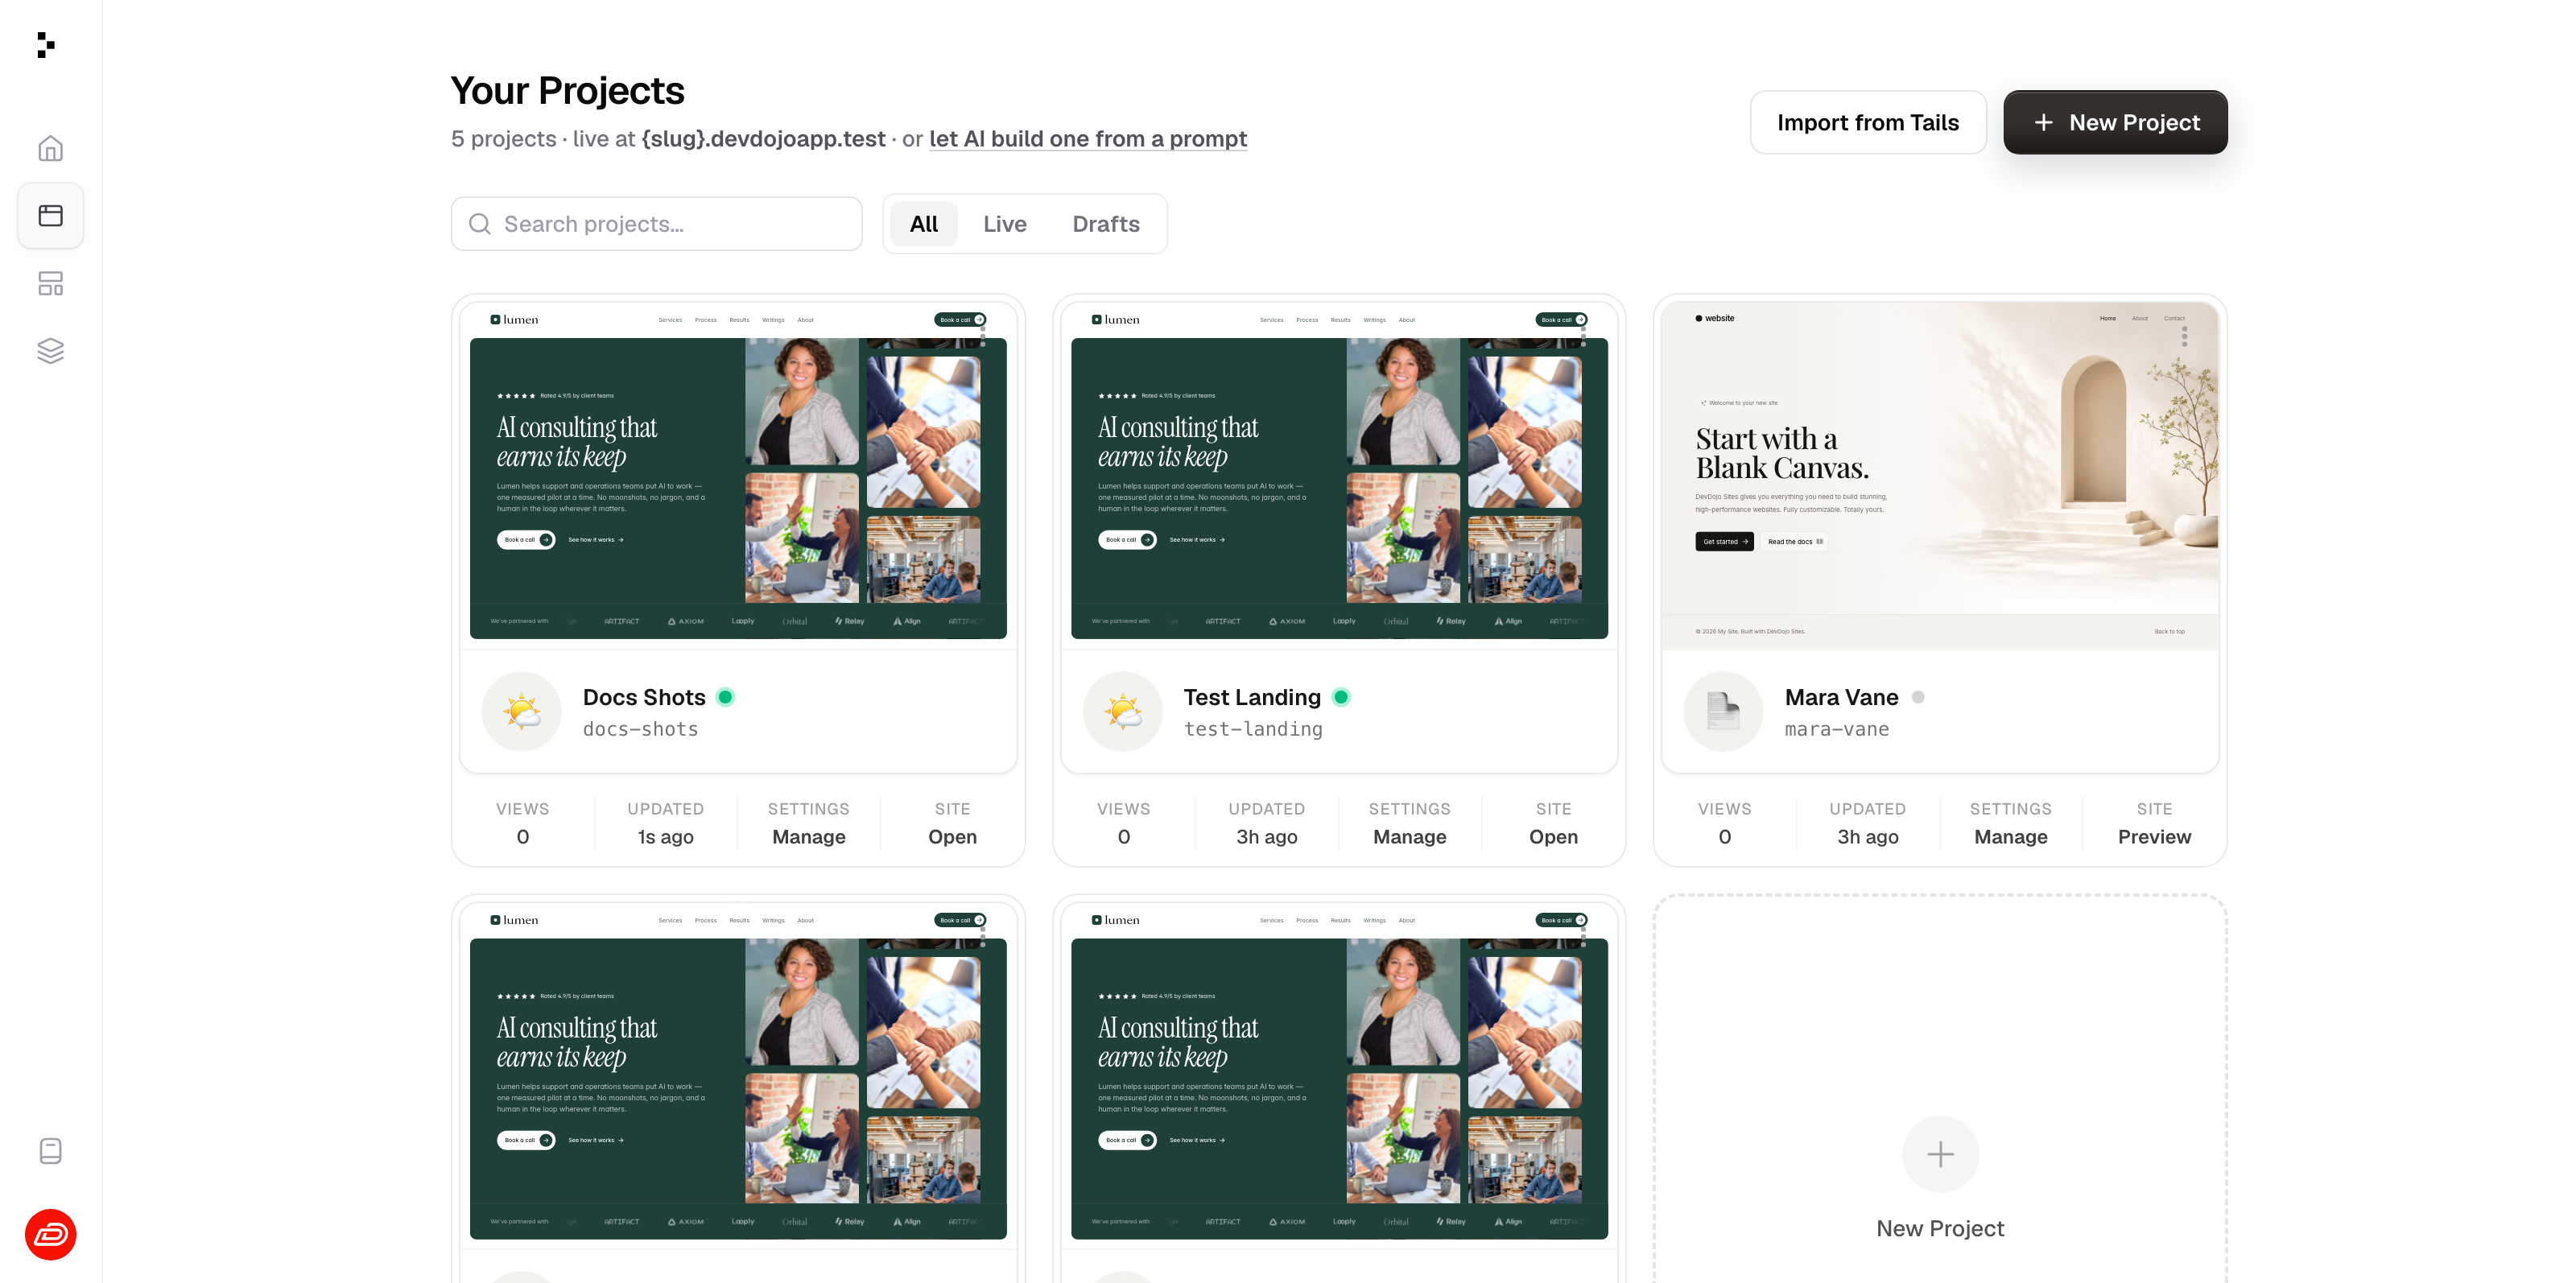Image resolution: width=2576 pixels, height=1283 pixels.
Task: Click the Docs Shots project title
Action: (x=644, y=697)
